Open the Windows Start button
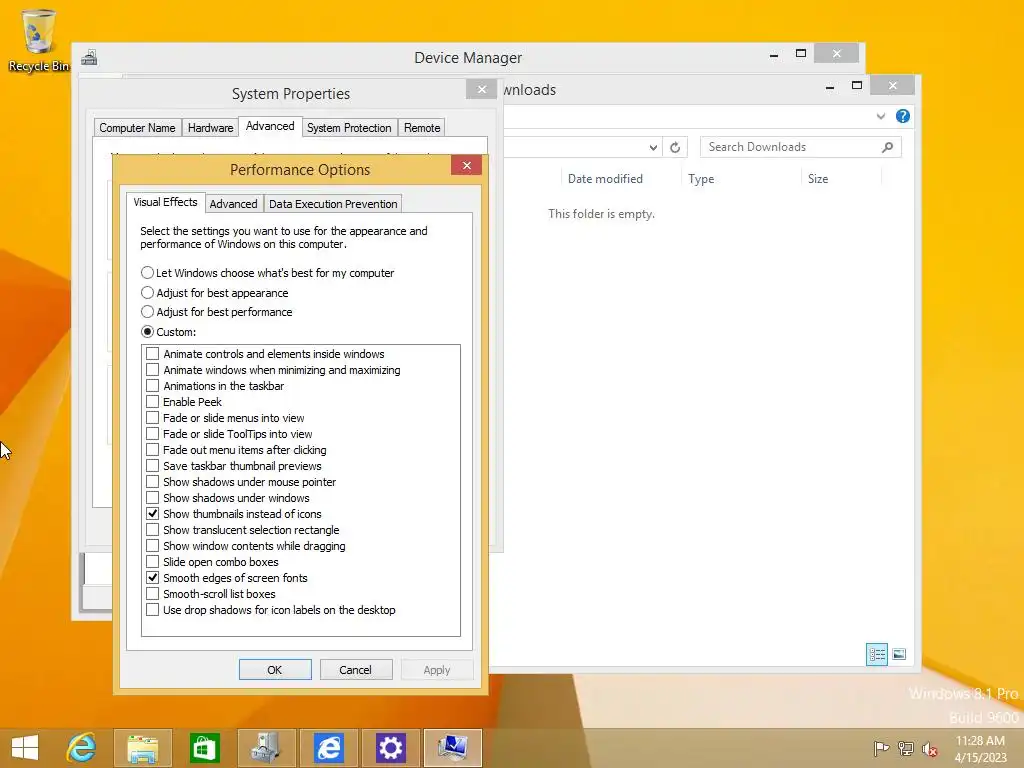 coord(25,748)
